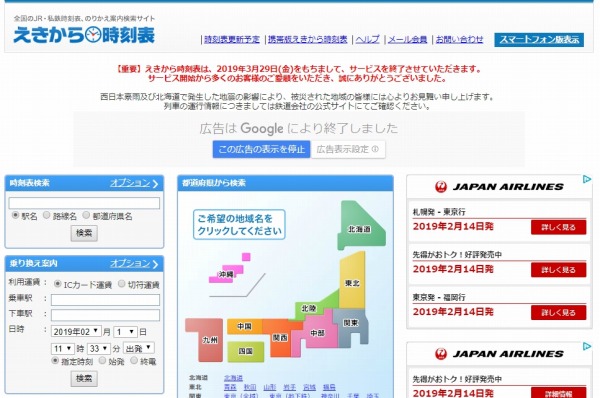This screenshot has width=600, height=398.
Task: Click この広告の表示を停止 button
Action: [261, 149]
